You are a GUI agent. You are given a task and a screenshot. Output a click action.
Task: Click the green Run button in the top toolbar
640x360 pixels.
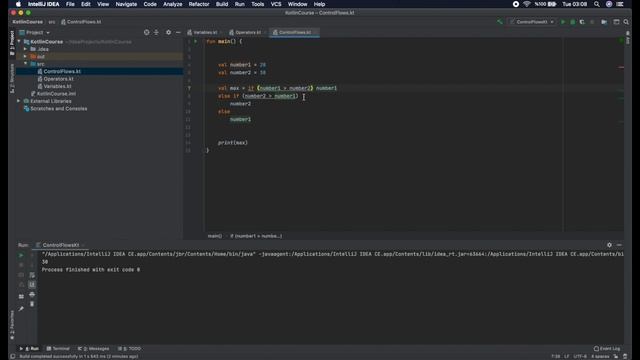click(563, 22)
